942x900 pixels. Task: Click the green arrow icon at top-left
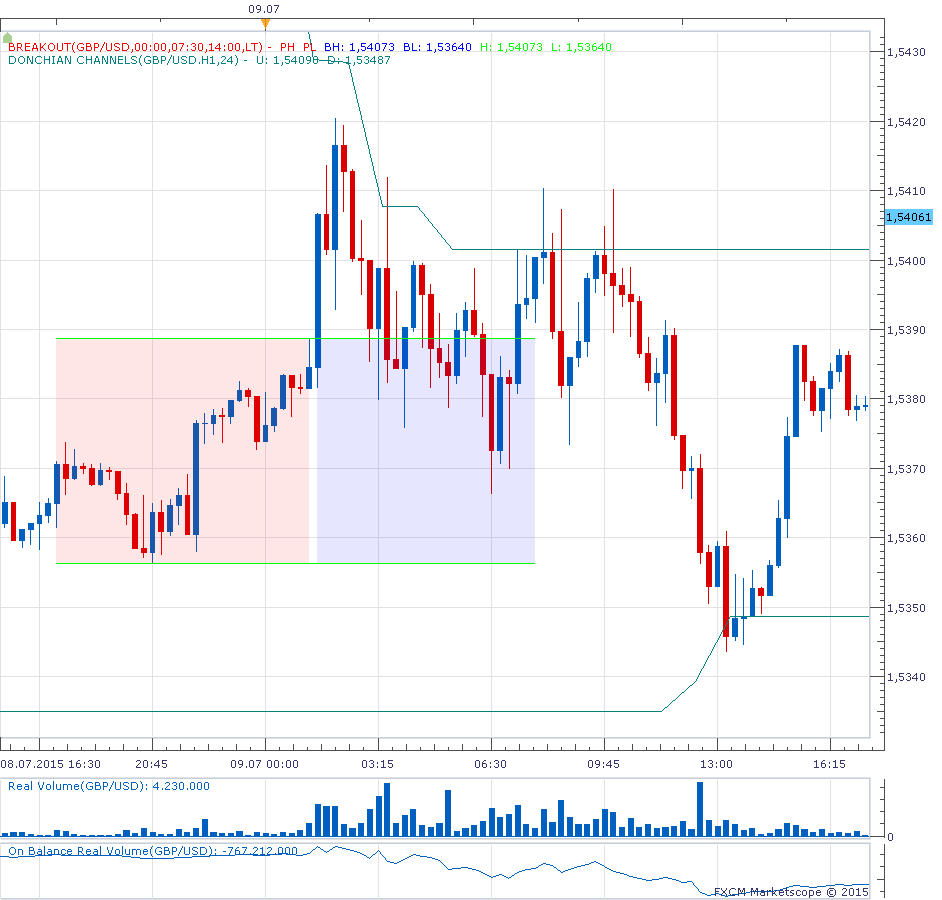click(7, 38)
